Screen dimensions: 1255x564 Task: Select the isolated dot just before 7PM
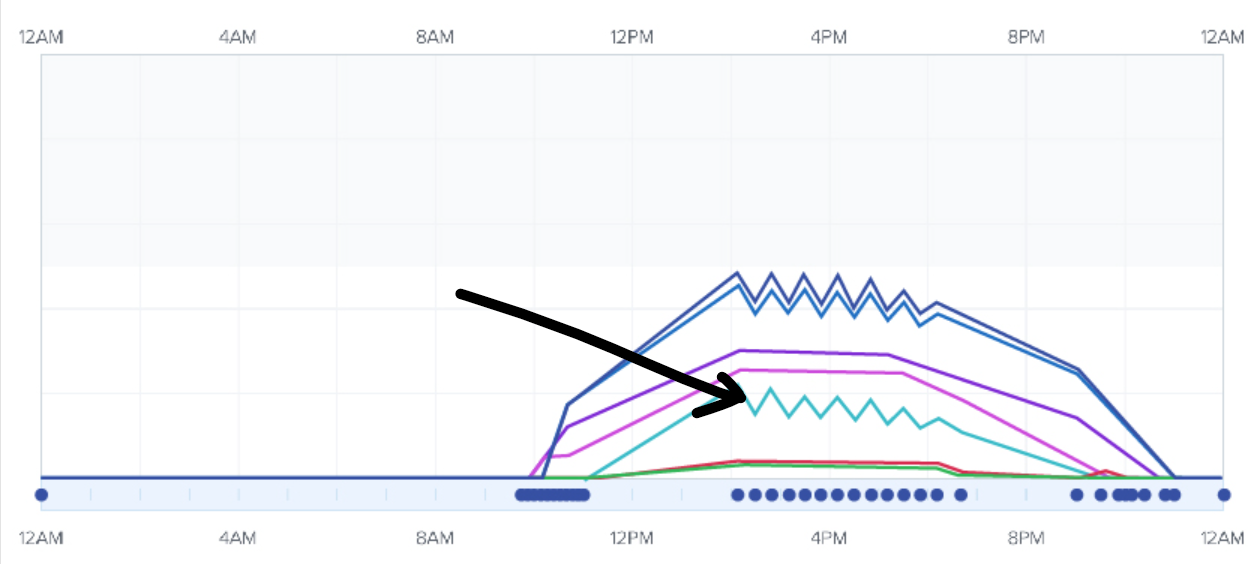(x=961, y=494)
